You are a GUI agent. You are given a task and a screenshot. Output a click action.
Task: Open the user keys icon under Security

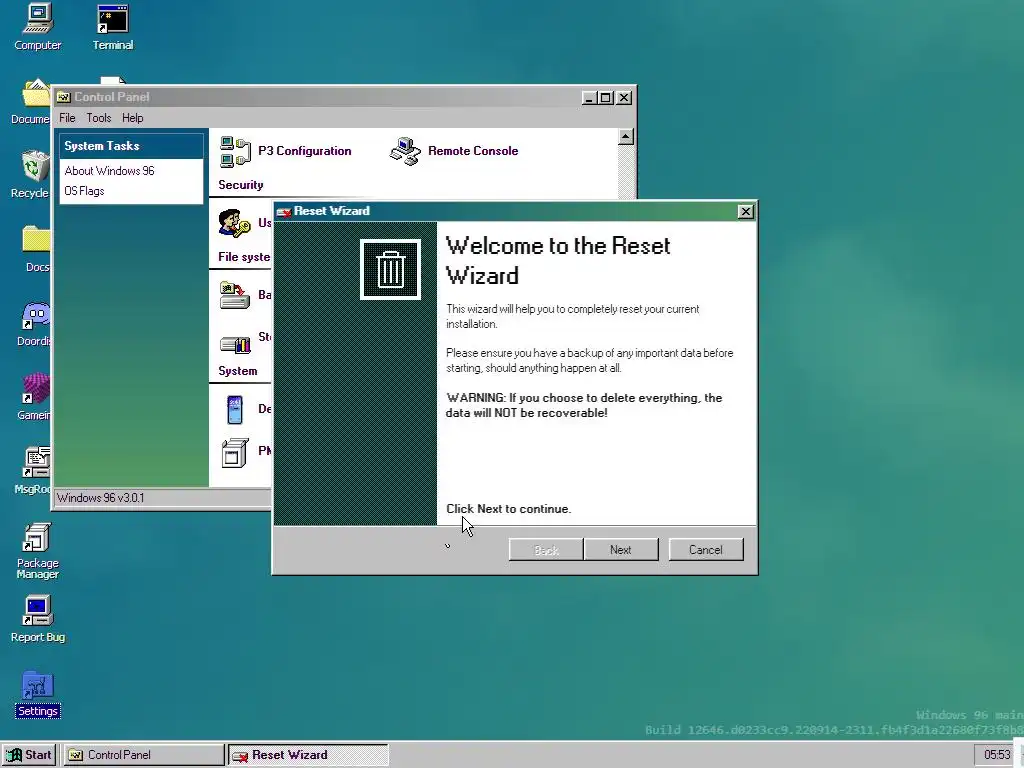pyautogui.click(x=234, y=223)
